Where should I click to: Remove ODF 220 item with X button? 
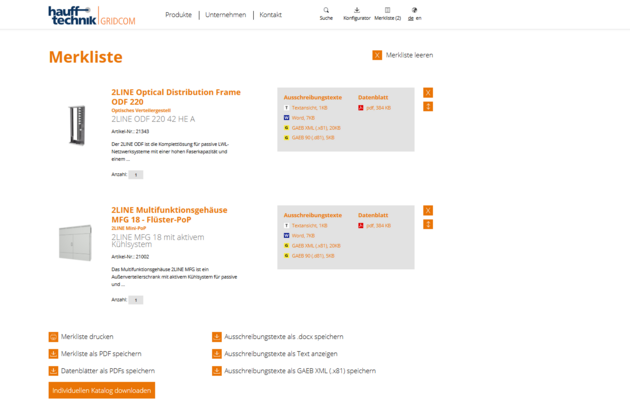pos(428,93)
